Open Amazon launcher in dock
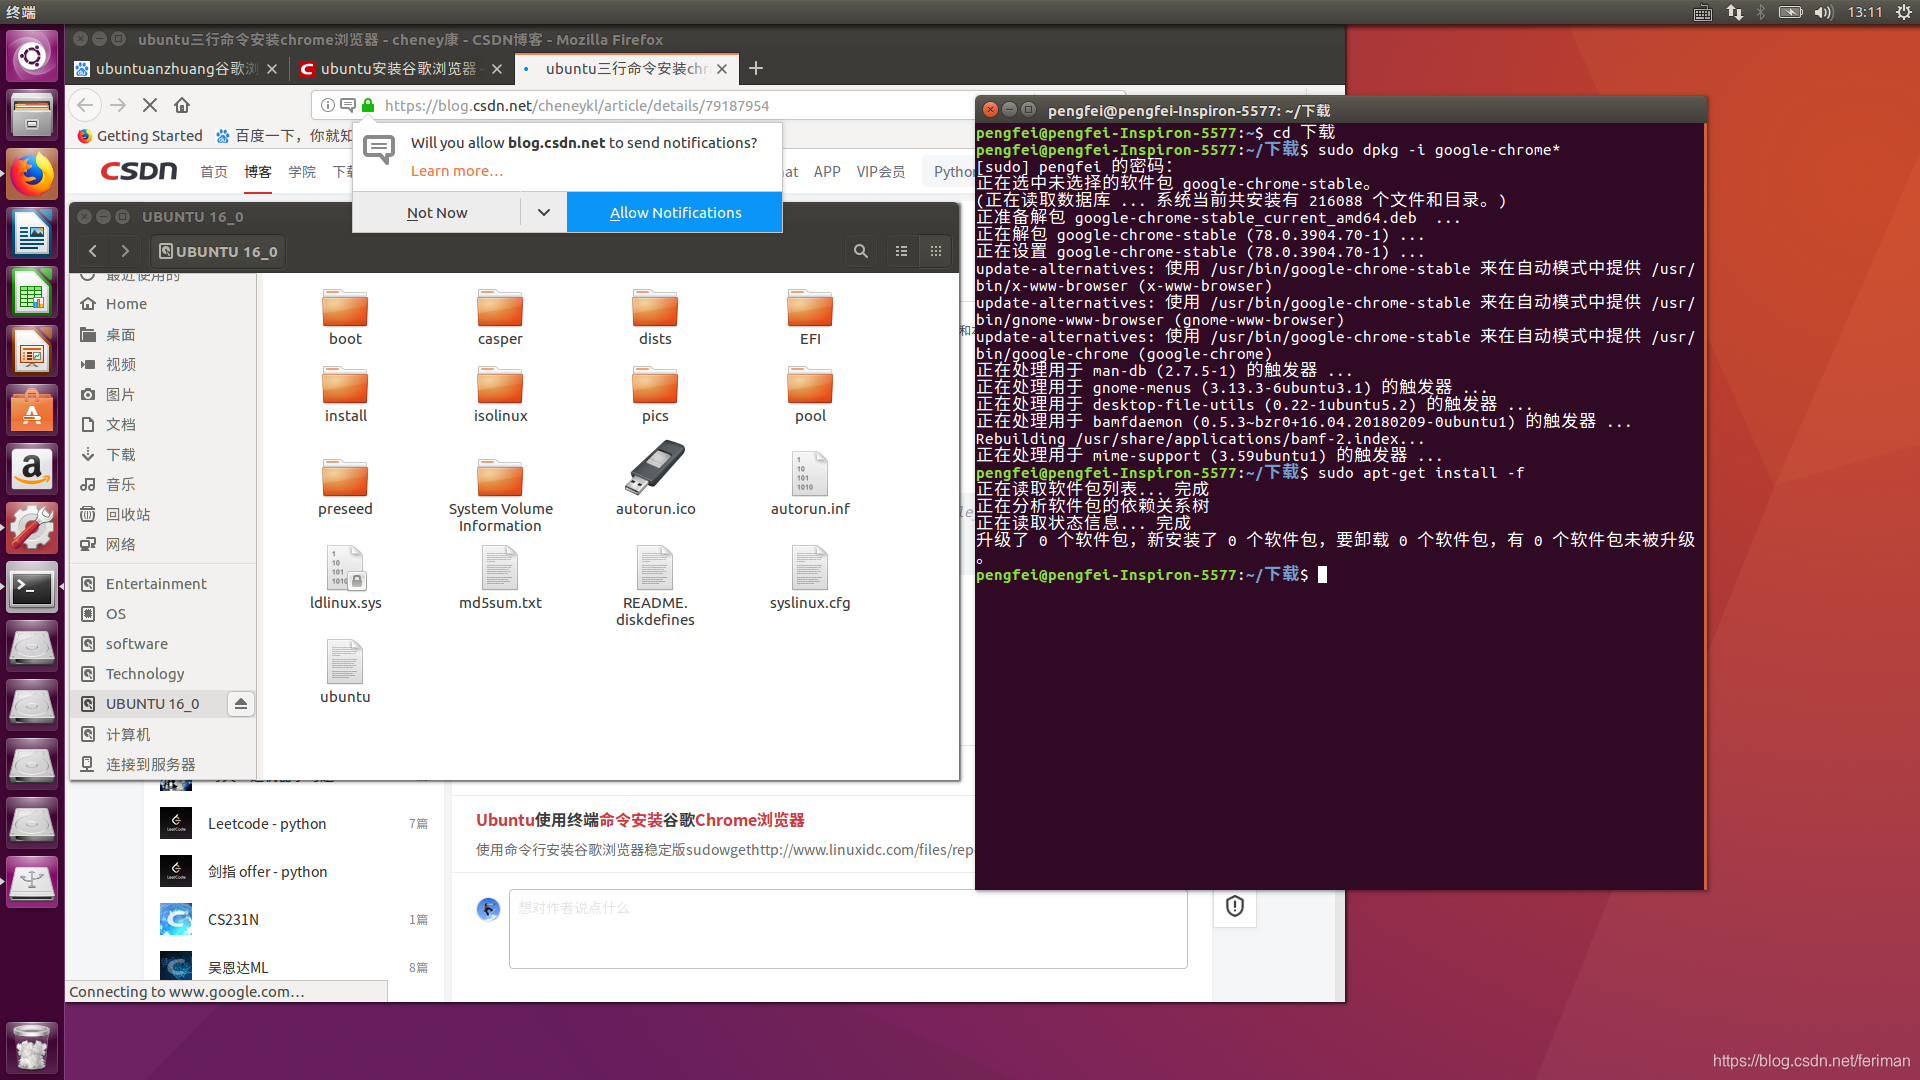This screenshot has width=1920, height=1080. pyautogui.click(x=32, y=470)
